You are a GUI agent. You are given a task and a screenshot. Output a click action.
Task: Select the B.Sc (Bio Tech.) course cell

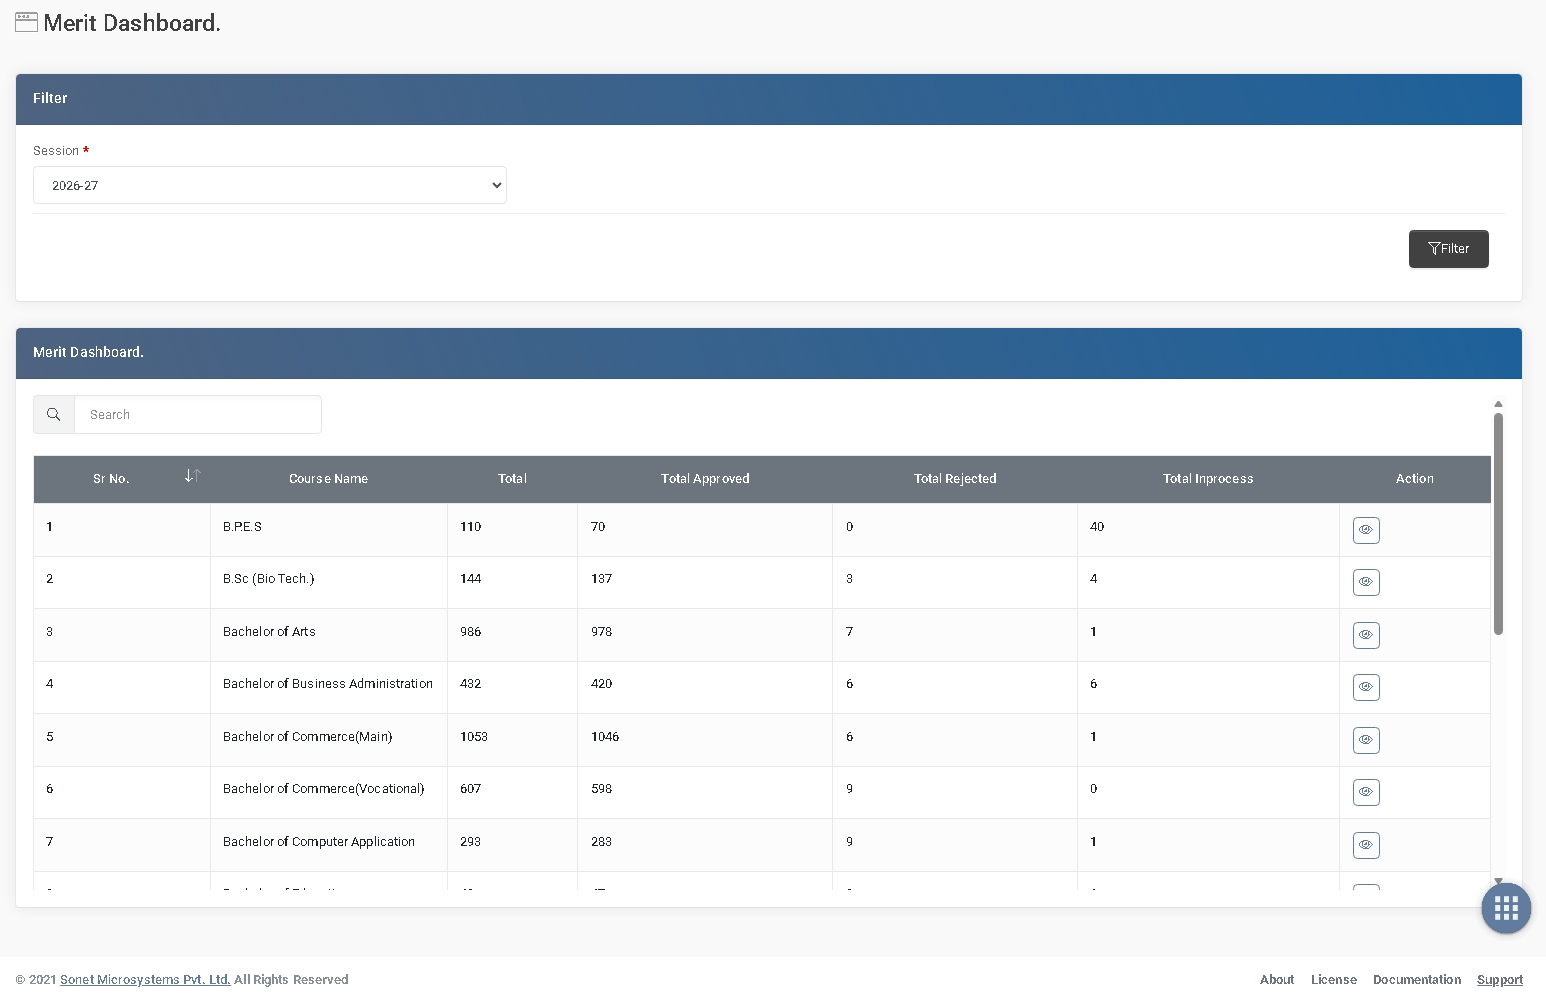click(x=329, y=582)
